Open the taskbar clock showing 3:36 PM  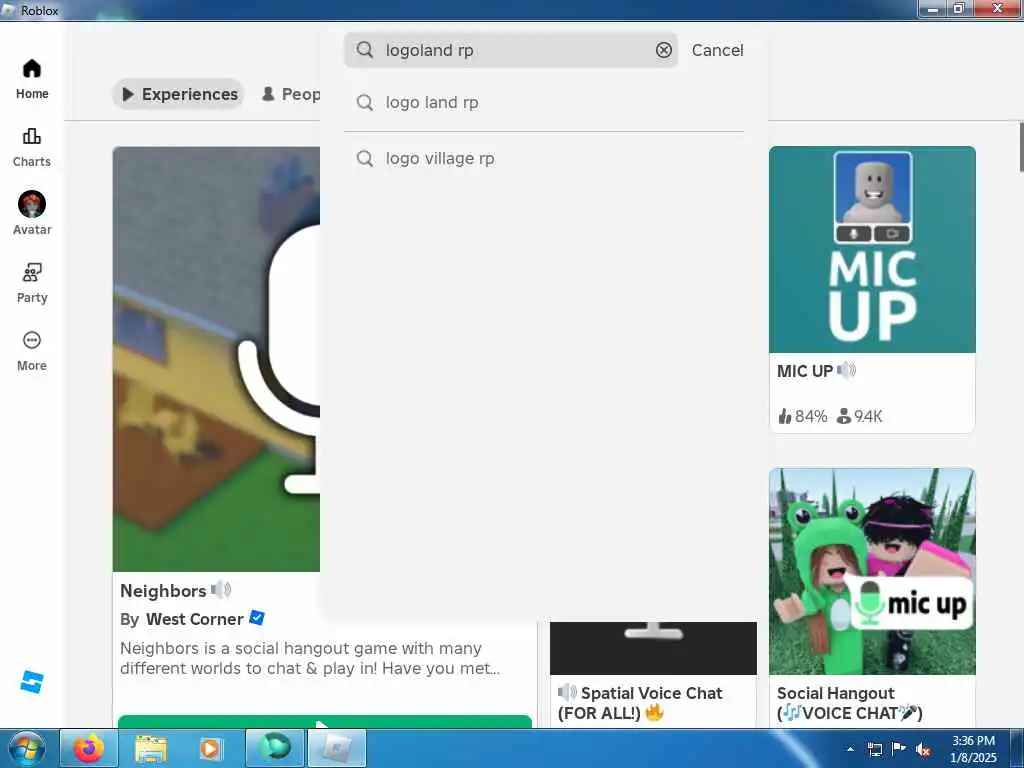tap(973, 749)
